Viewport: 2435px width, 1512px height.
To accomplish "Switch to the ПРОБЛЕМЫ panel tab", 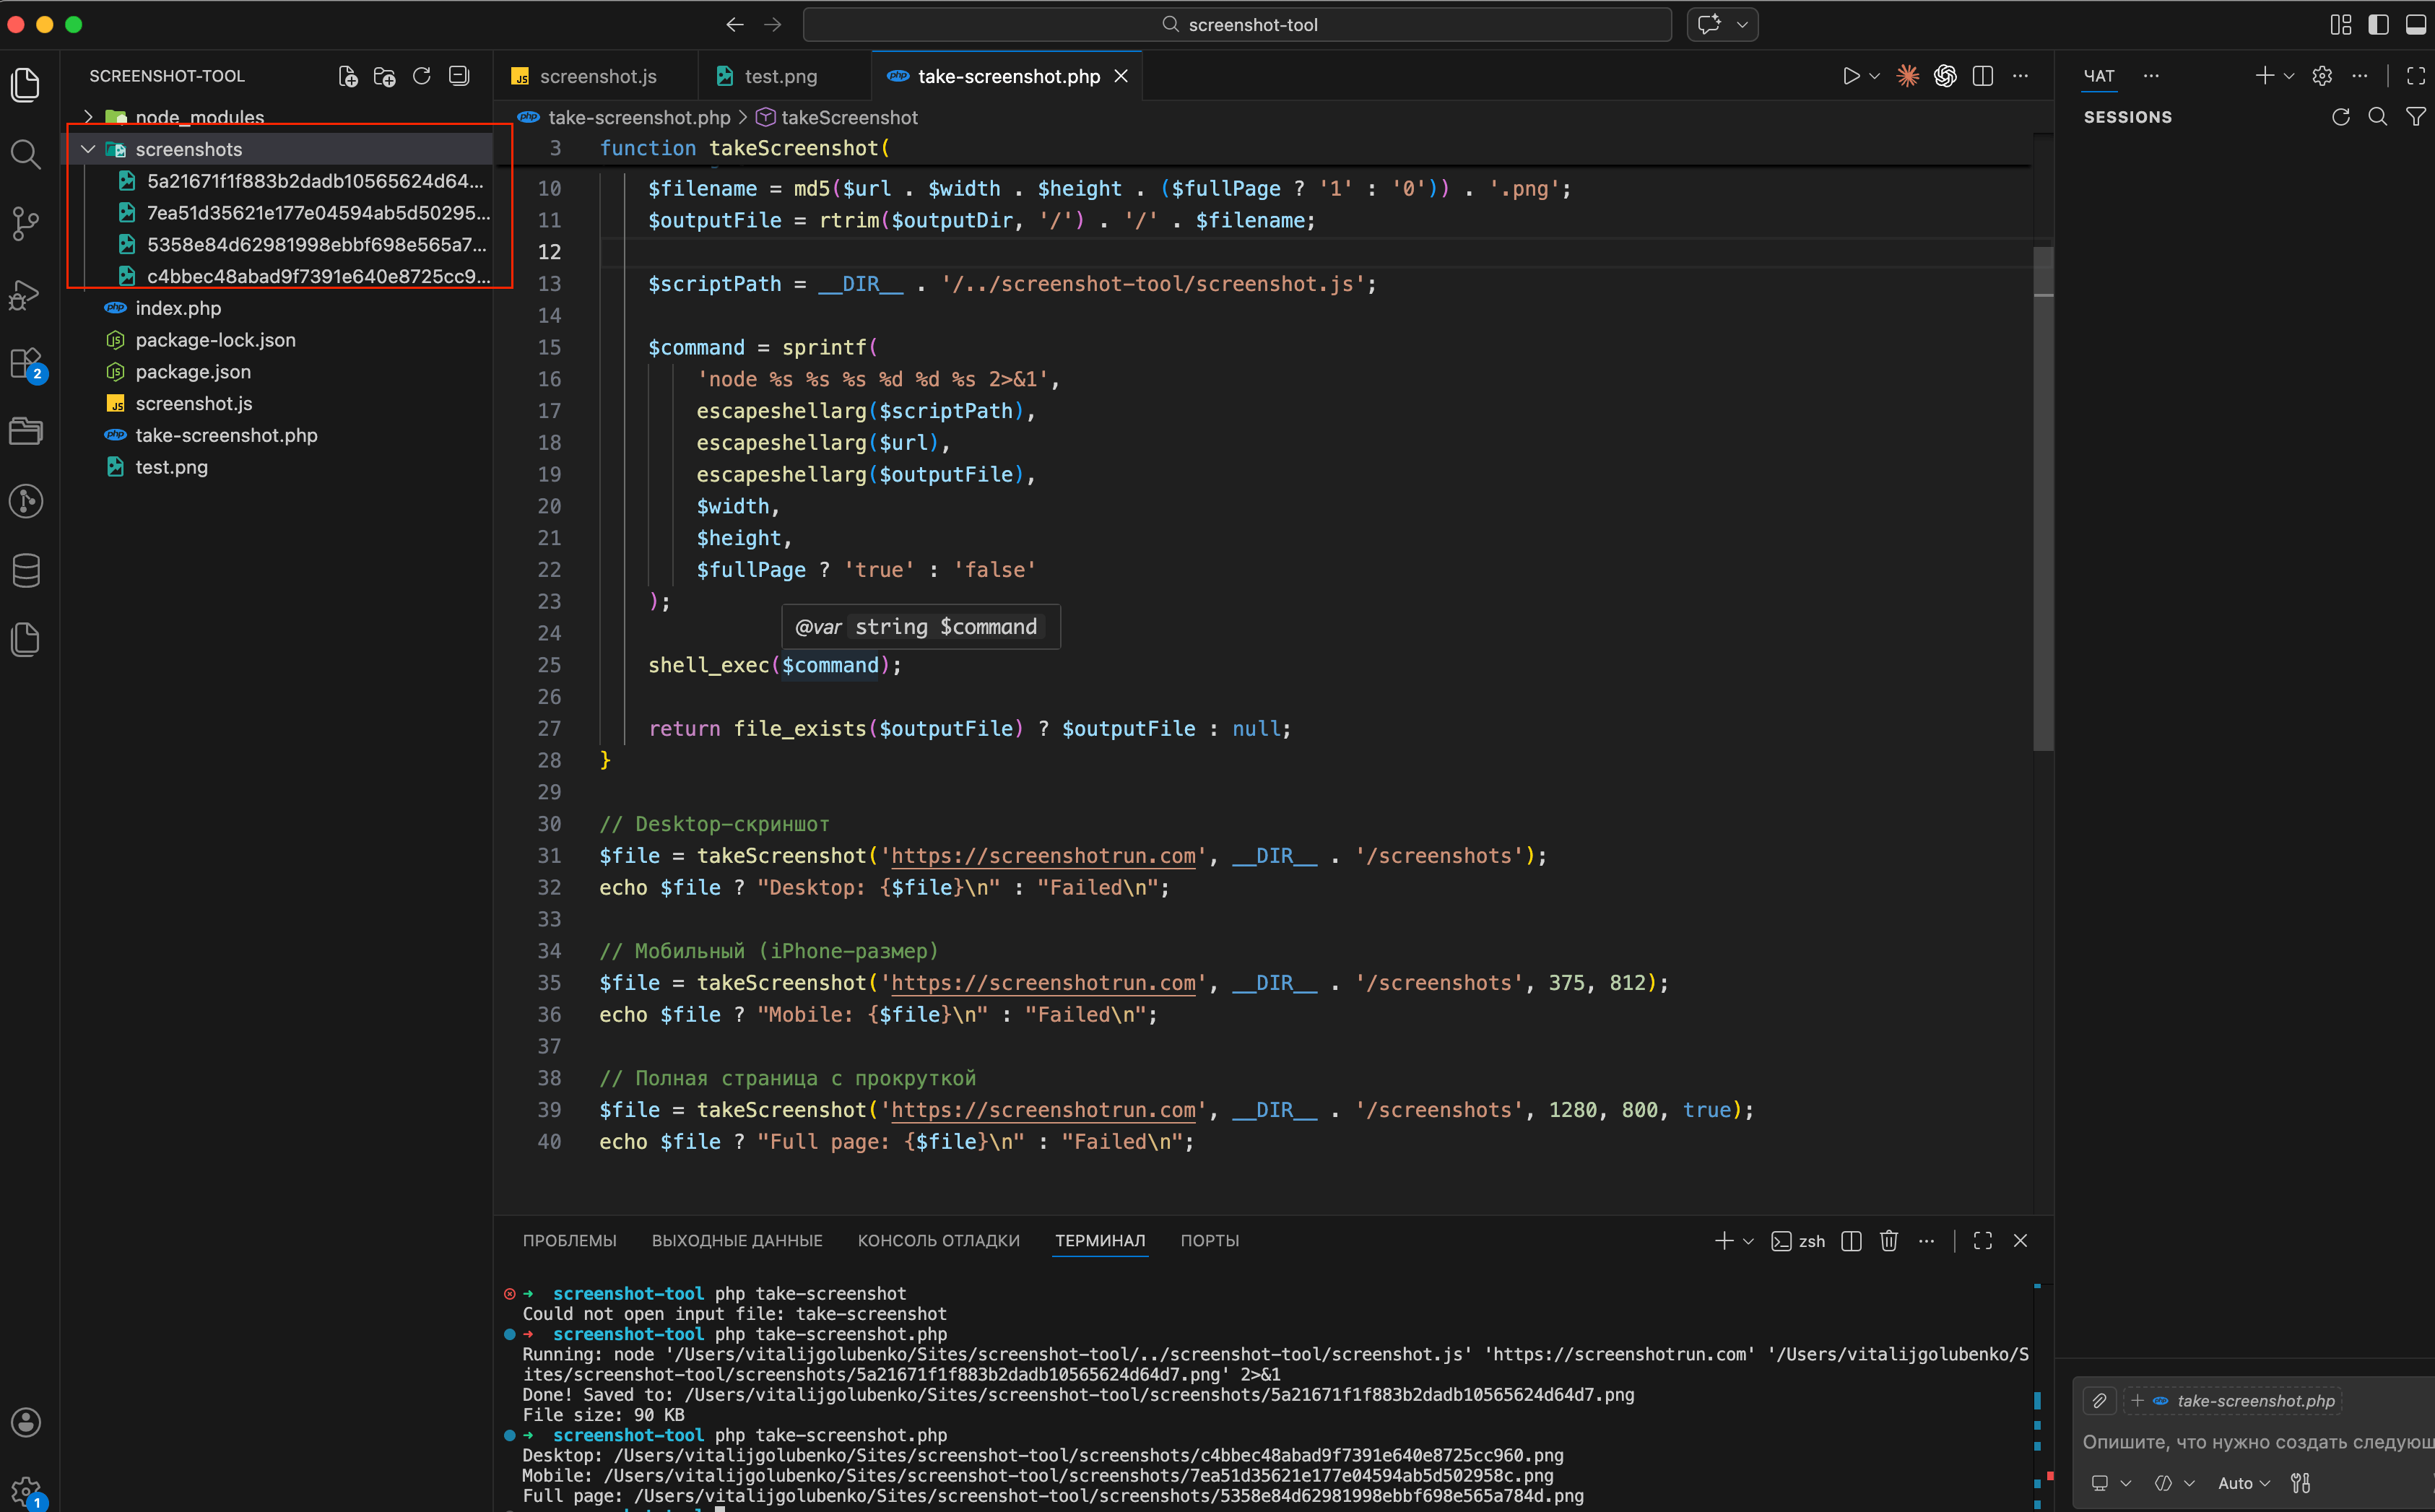I will coord(569,1241).
